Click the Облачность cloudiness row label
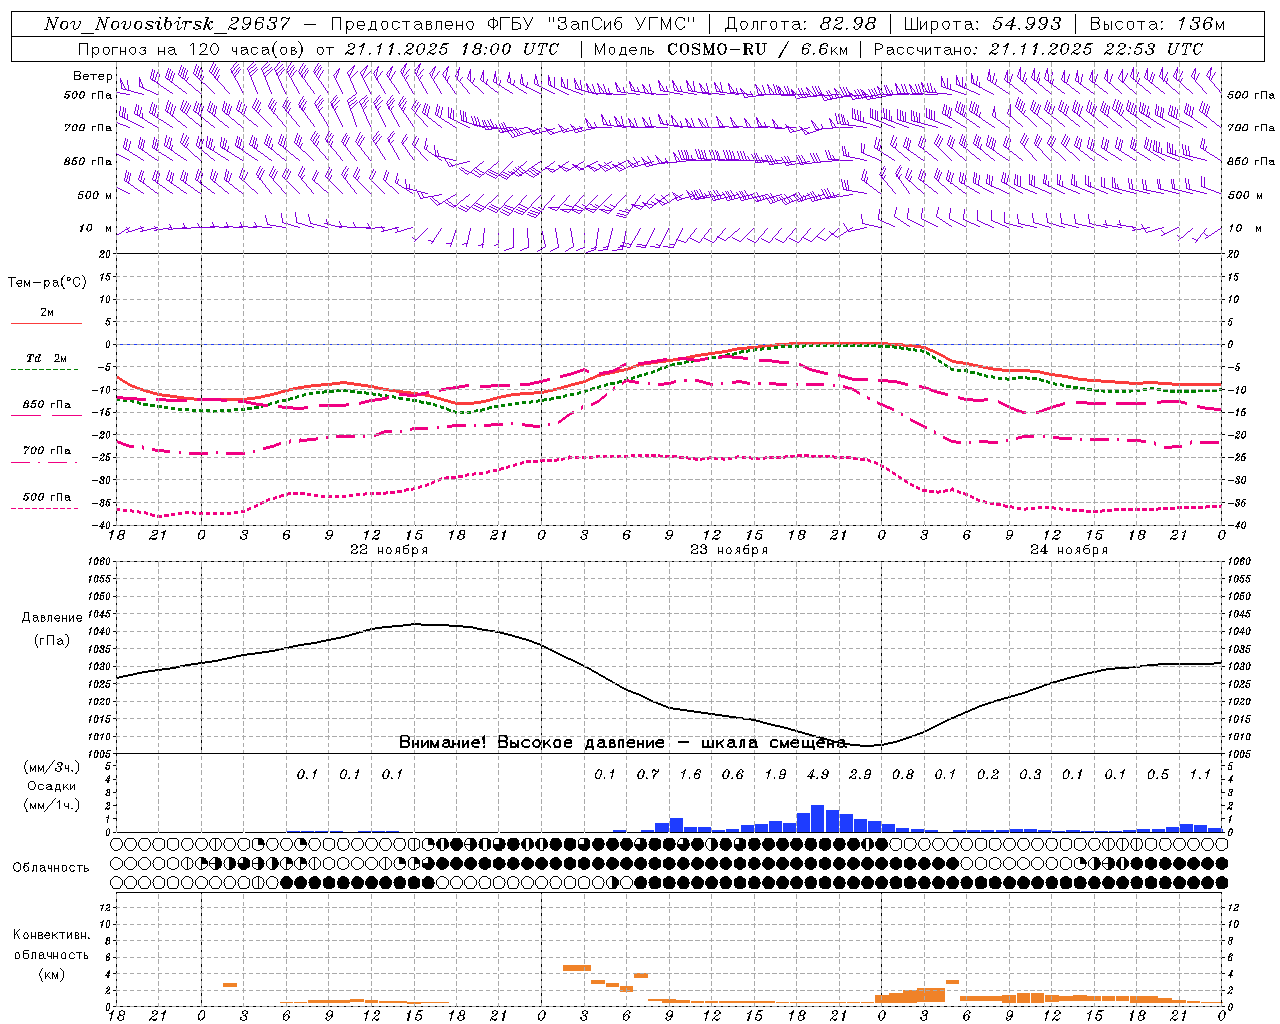 [x=51, y=867]
